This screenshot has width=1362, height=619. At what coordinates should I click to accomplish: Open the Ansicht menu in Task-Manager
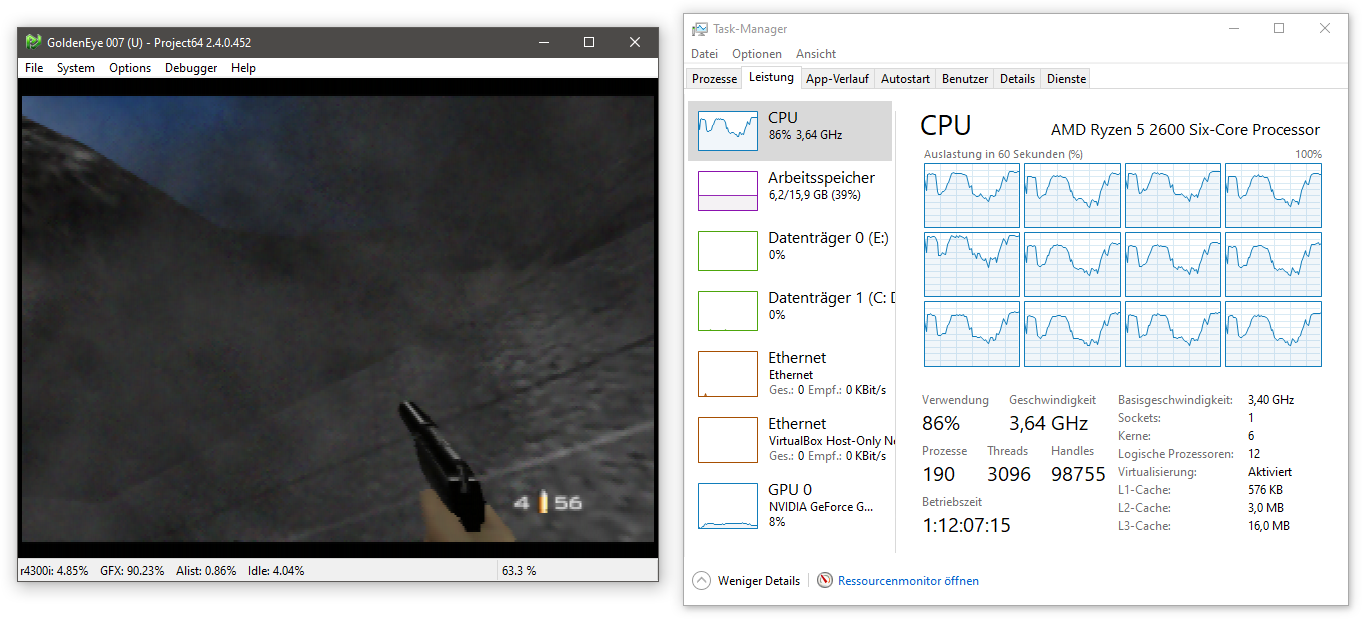816,53
